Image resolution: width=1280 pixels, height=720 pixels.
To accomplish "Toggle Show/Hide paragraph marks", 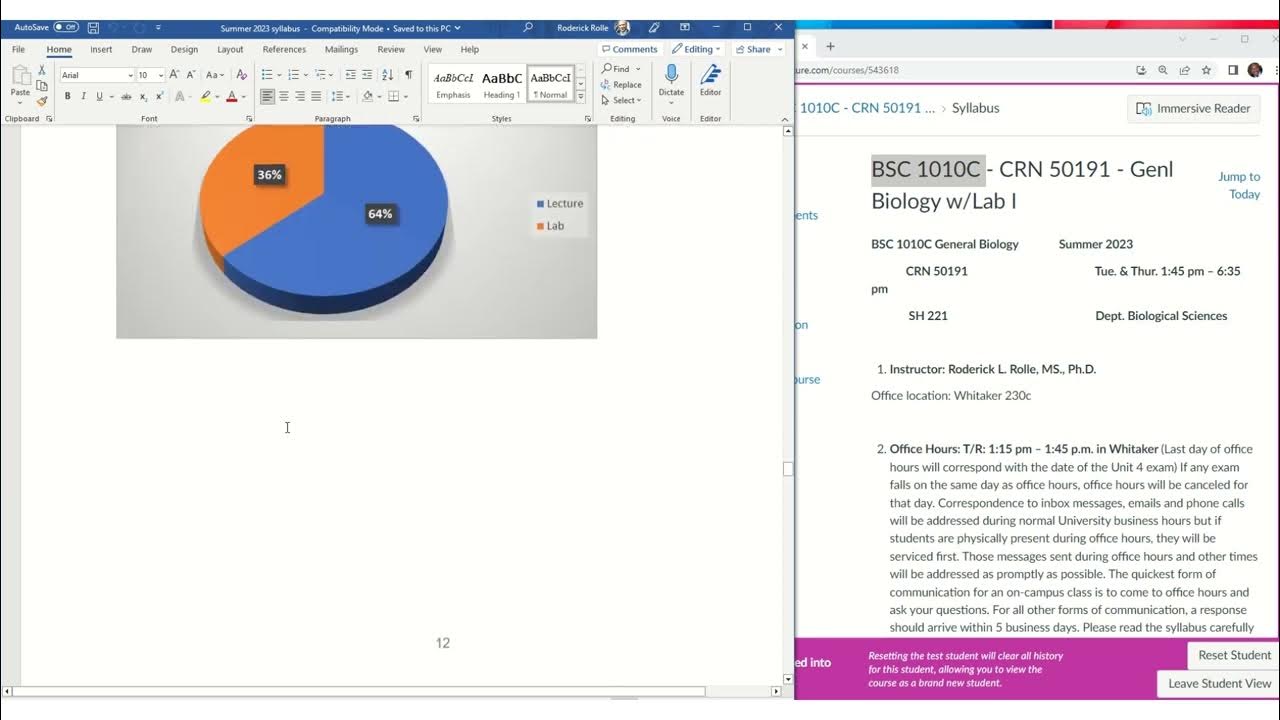I will [x=408, y=75].
